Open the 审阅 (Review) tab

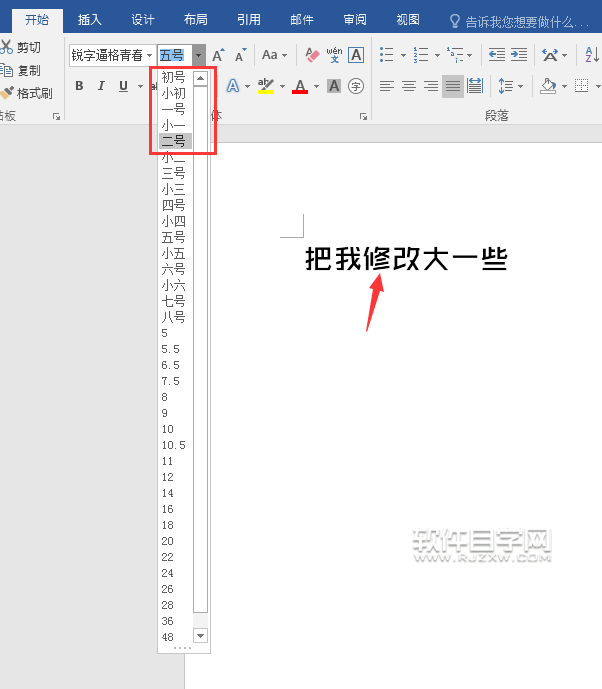355,20
